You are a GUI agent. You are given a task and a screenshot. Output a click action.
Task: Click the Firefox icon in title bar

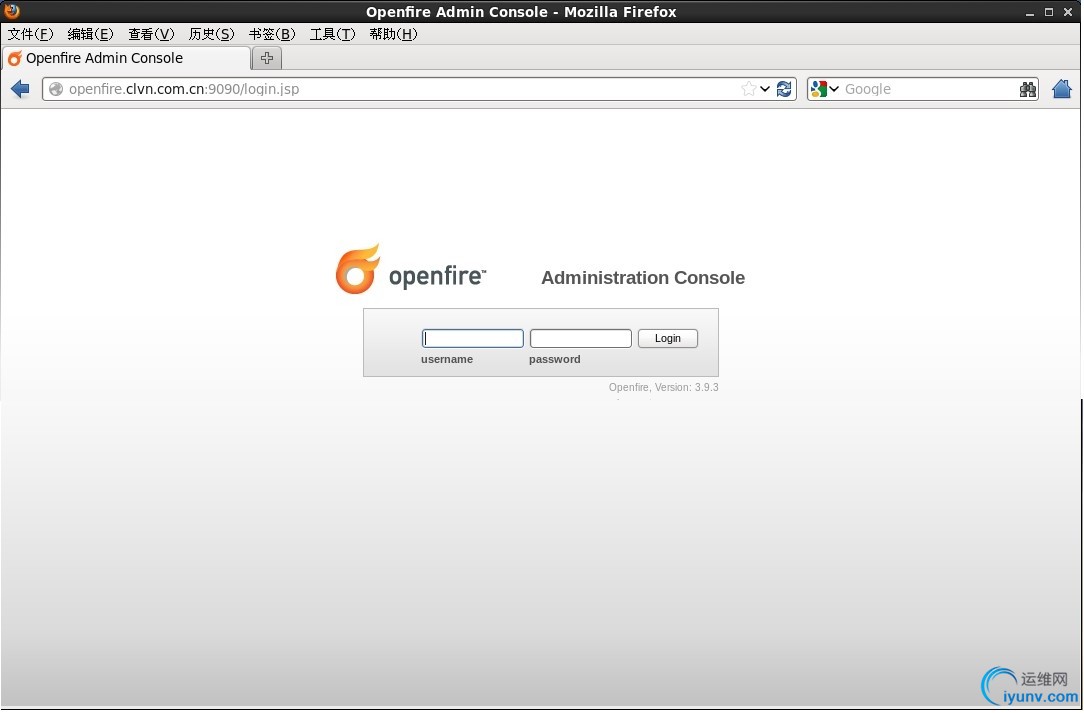(11, 11)
